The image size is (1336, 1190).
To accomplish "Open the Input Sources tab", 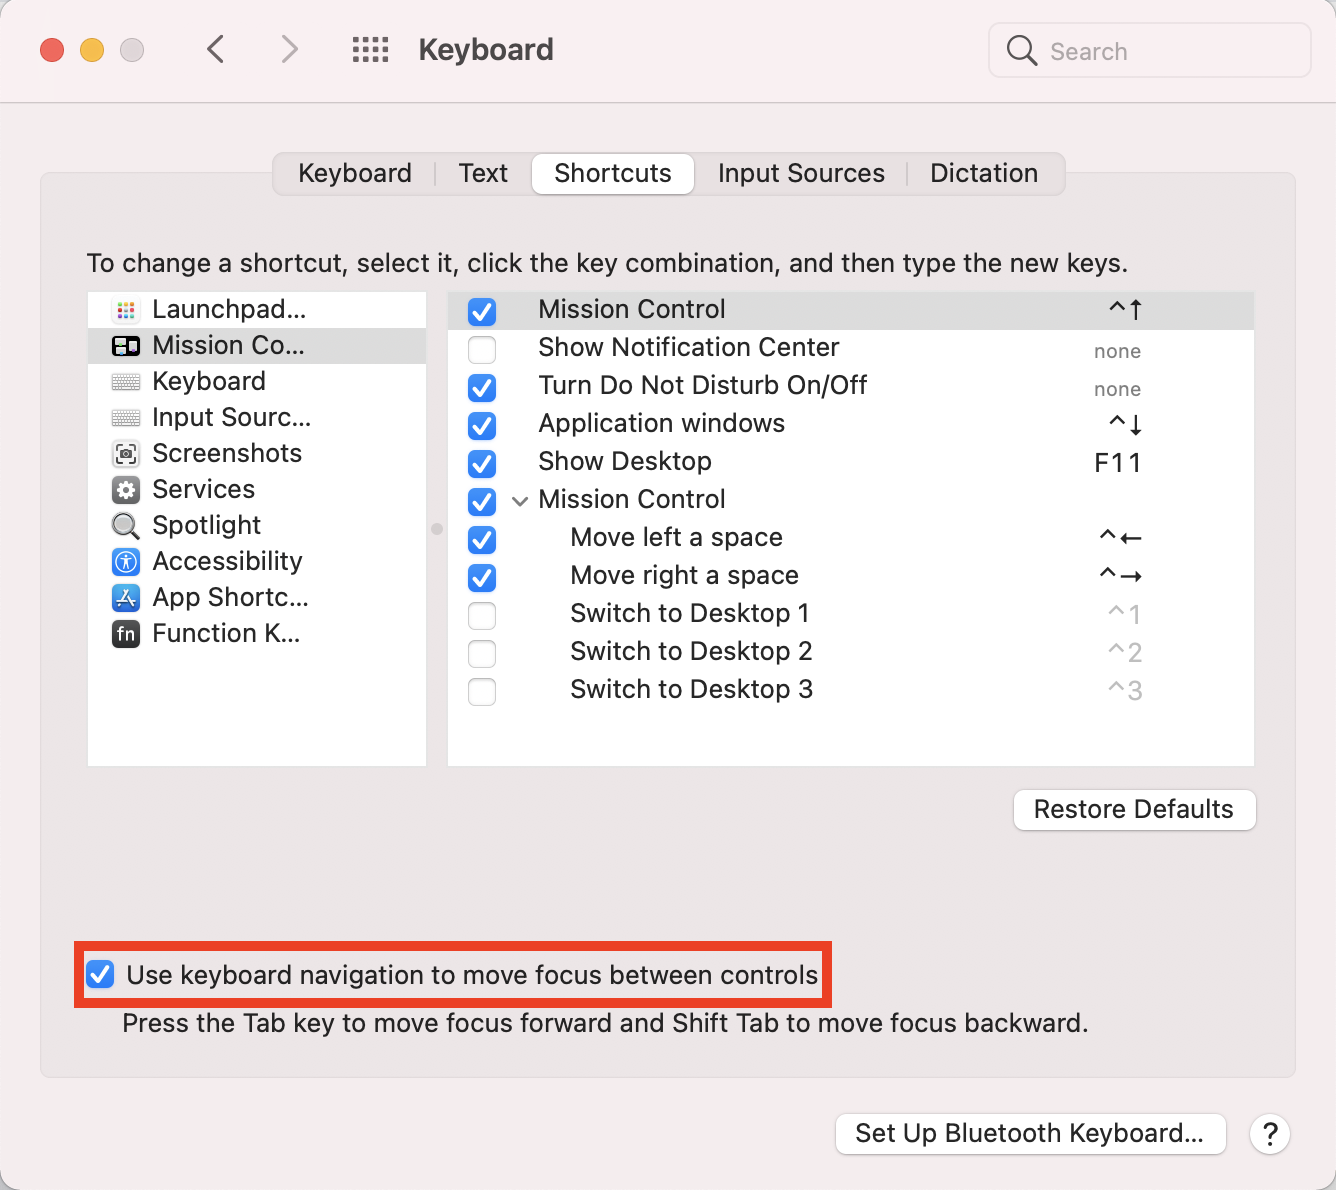I will pos(801,174).
